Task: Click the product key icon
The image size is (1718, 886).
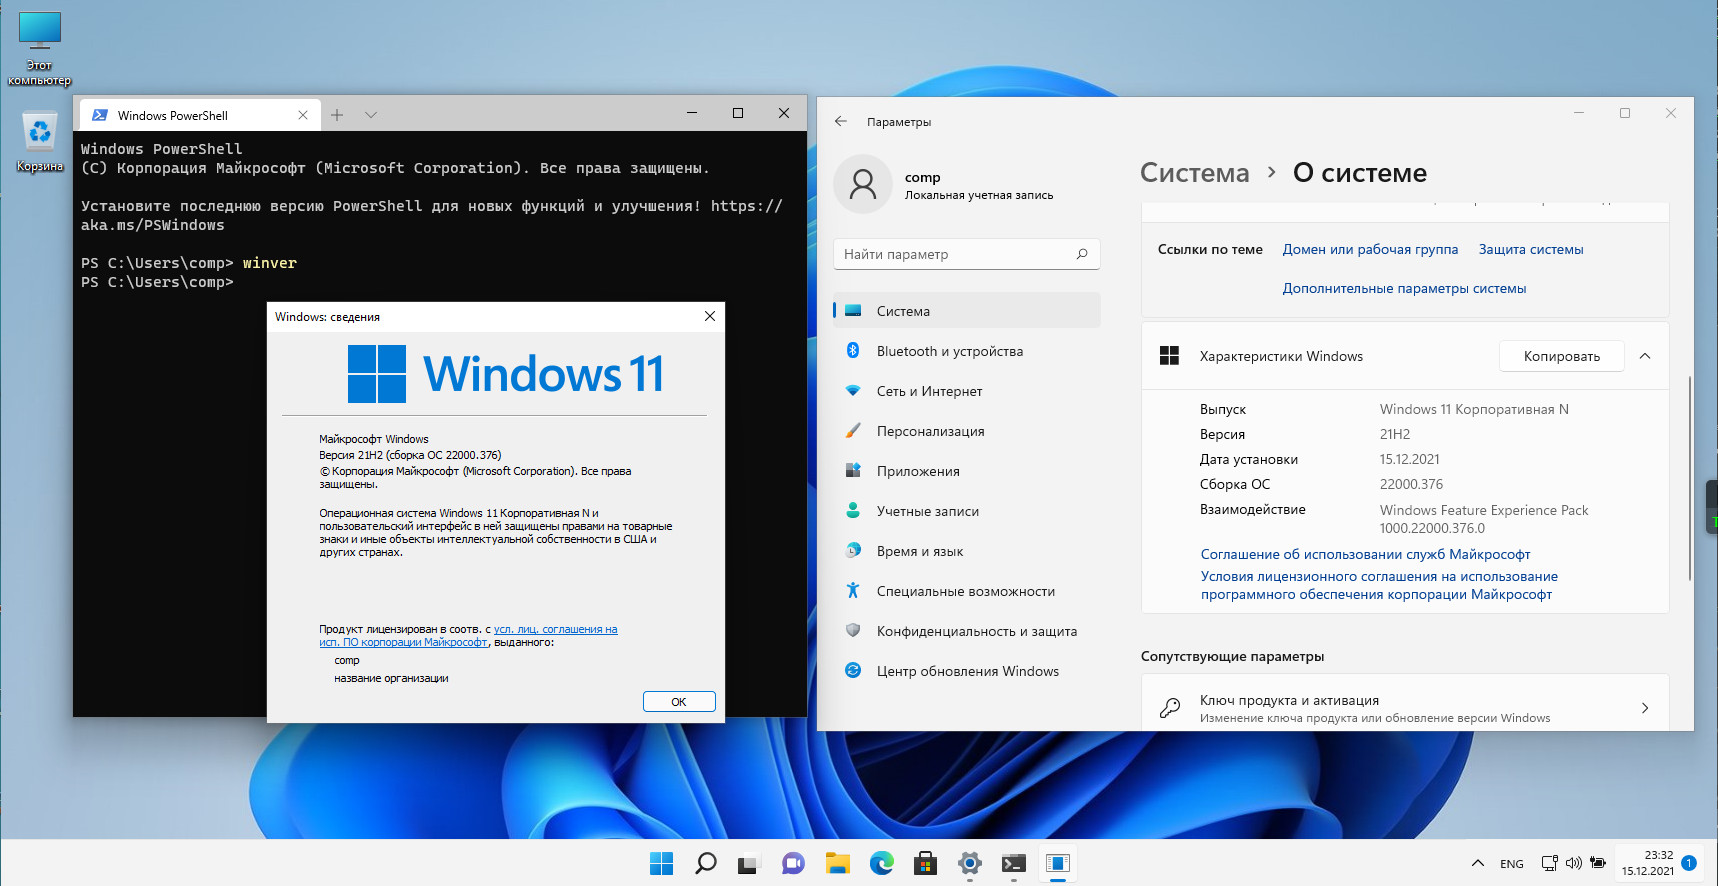Action: [1169, 708]
